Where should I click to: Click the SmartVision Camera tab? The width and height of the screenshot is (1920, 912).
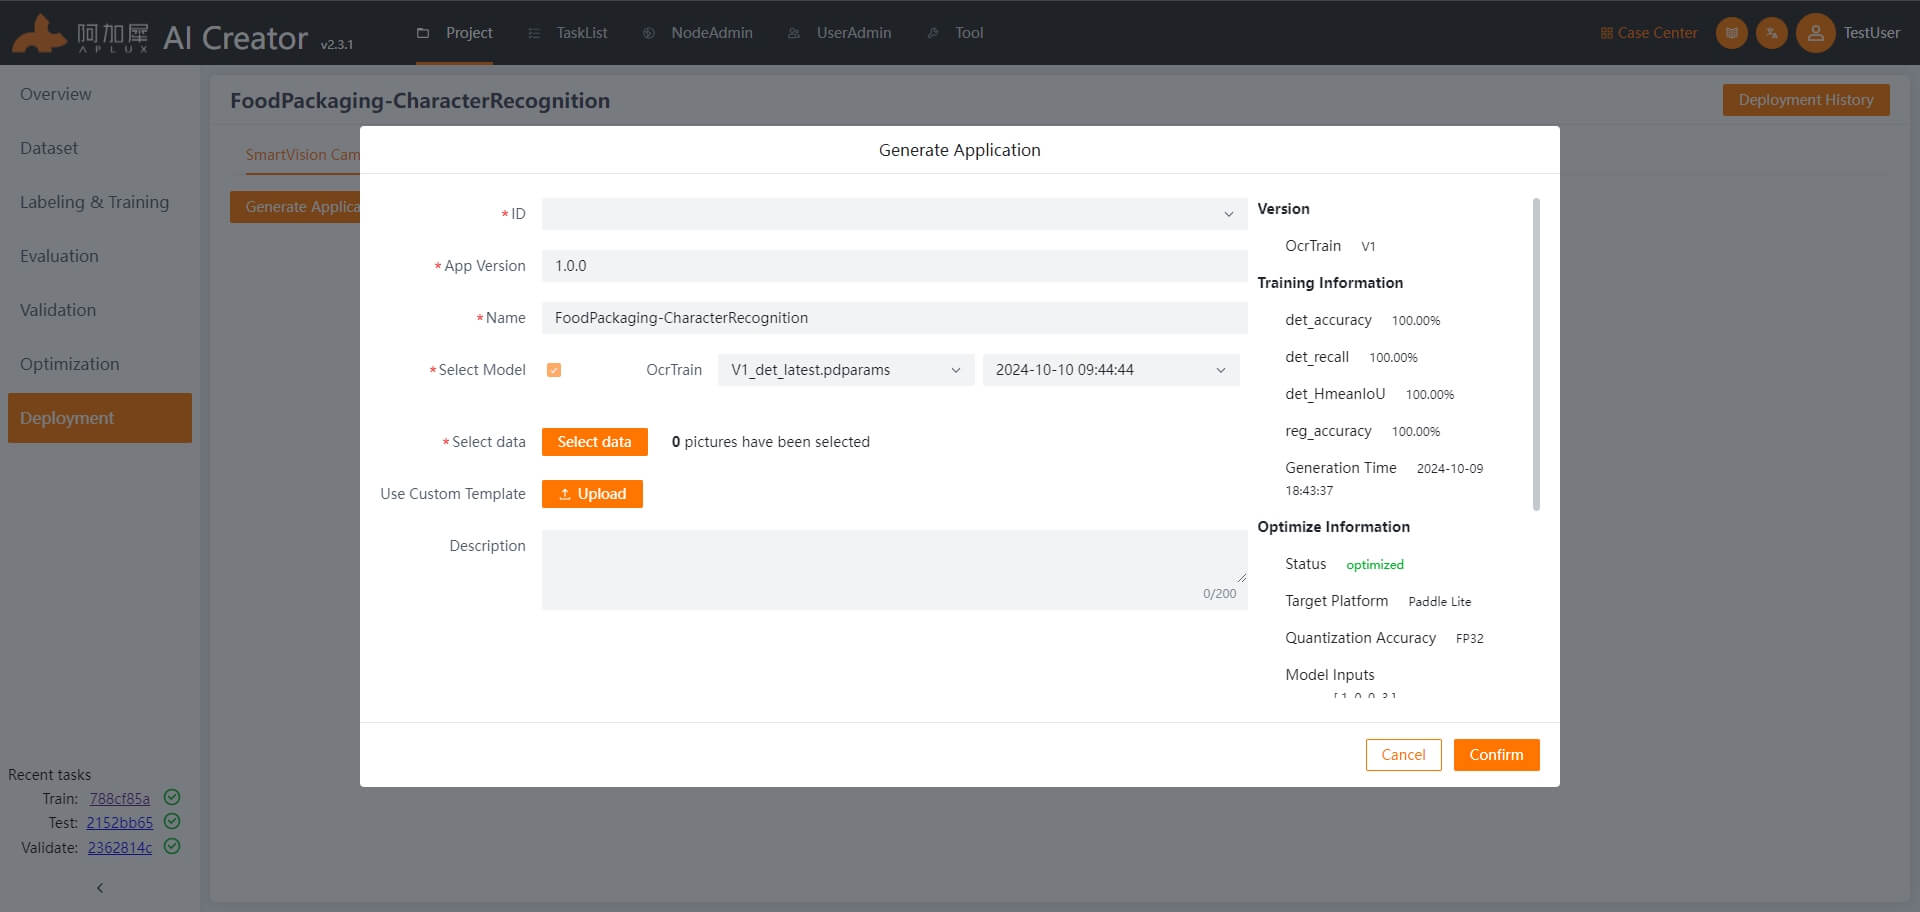pyautogui.click(x=302, y=155)
